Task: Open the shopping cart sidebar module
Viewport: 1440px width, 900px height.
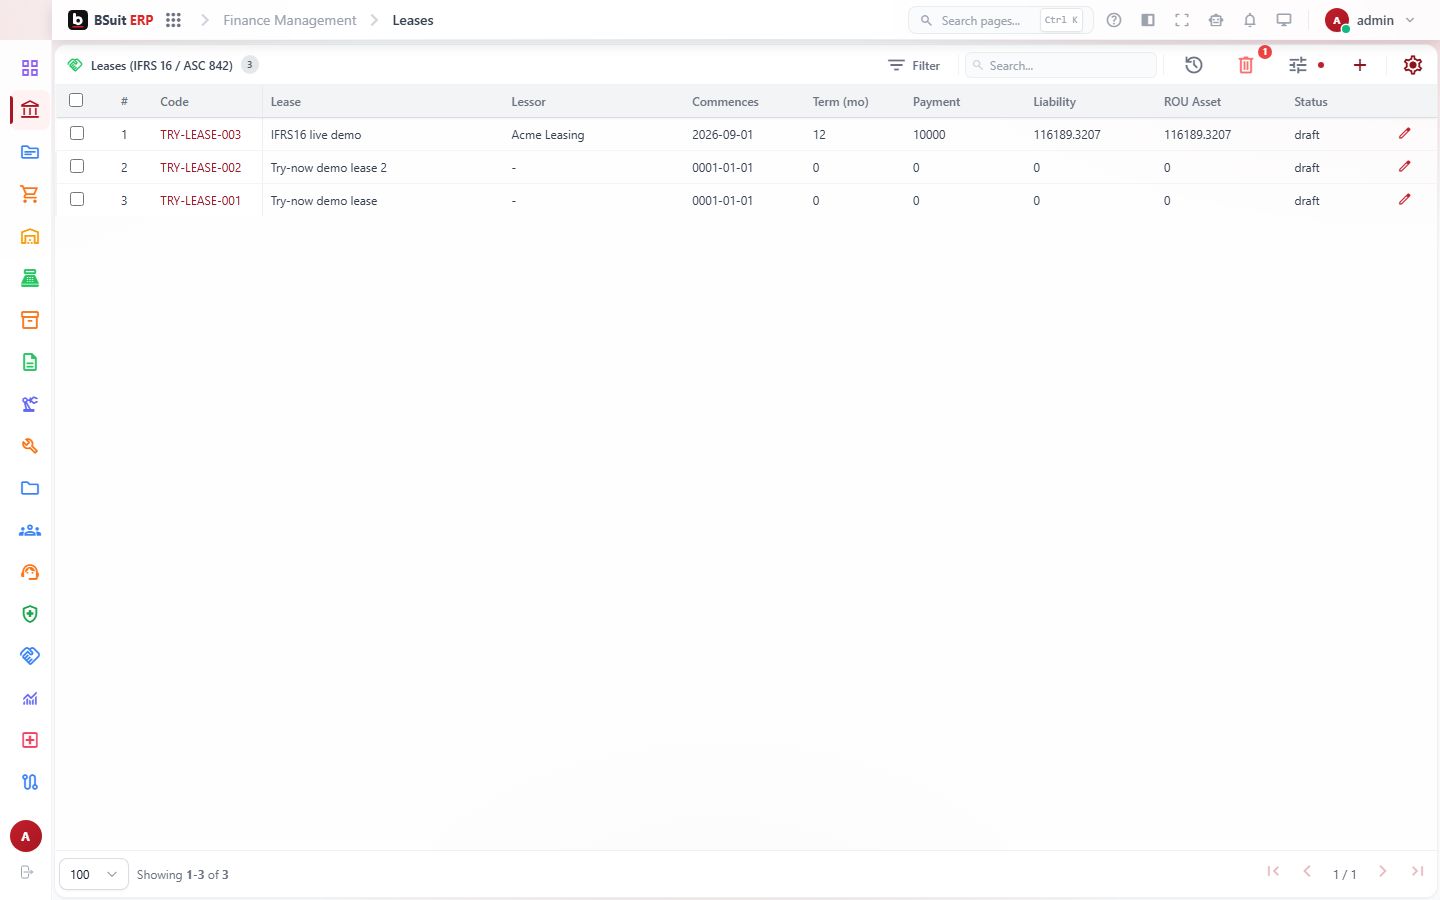Action: tap(30, 194)
